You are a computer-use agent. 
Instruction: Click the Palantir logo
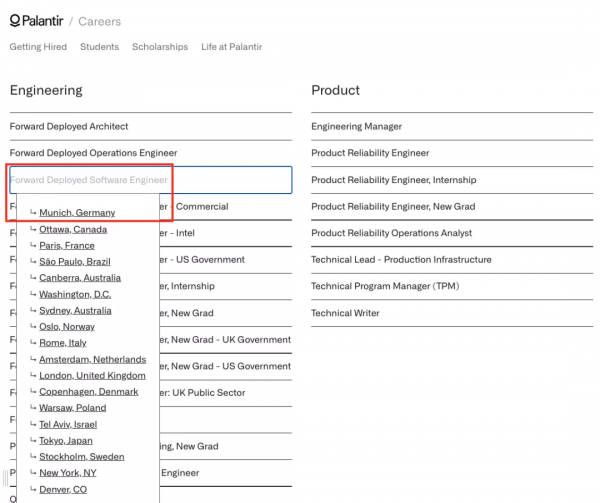36,21
